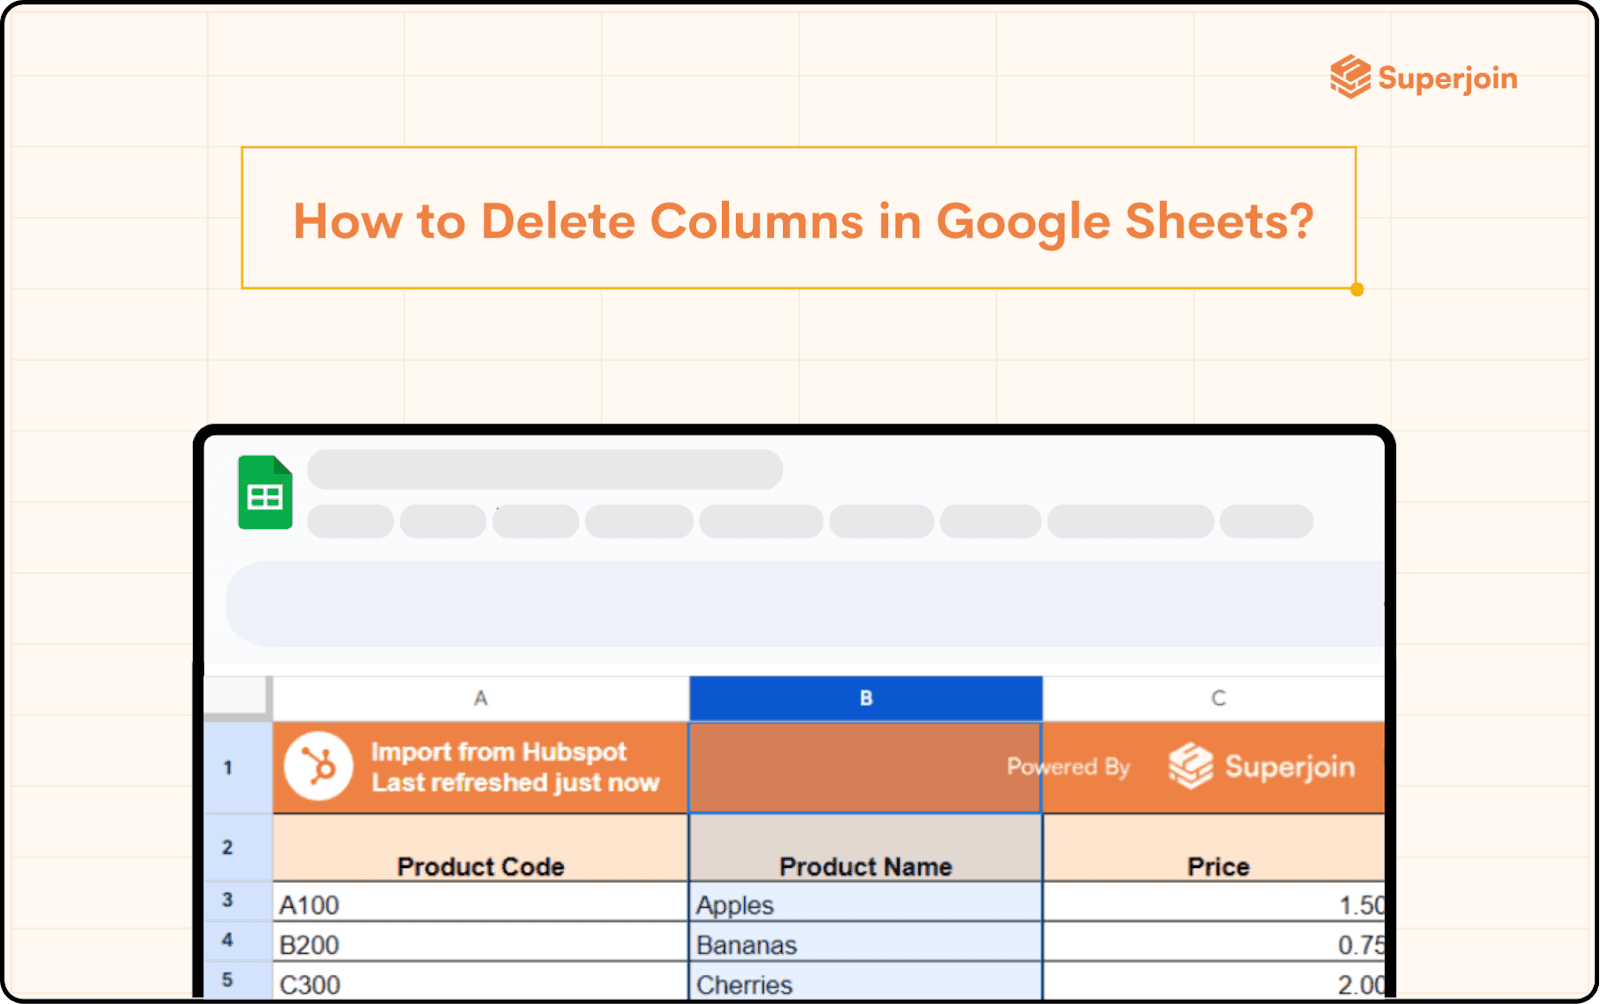1600x1004 pixels.
Task: Click cell containing 'Bananas'
Action: click(x=866, y=942)
